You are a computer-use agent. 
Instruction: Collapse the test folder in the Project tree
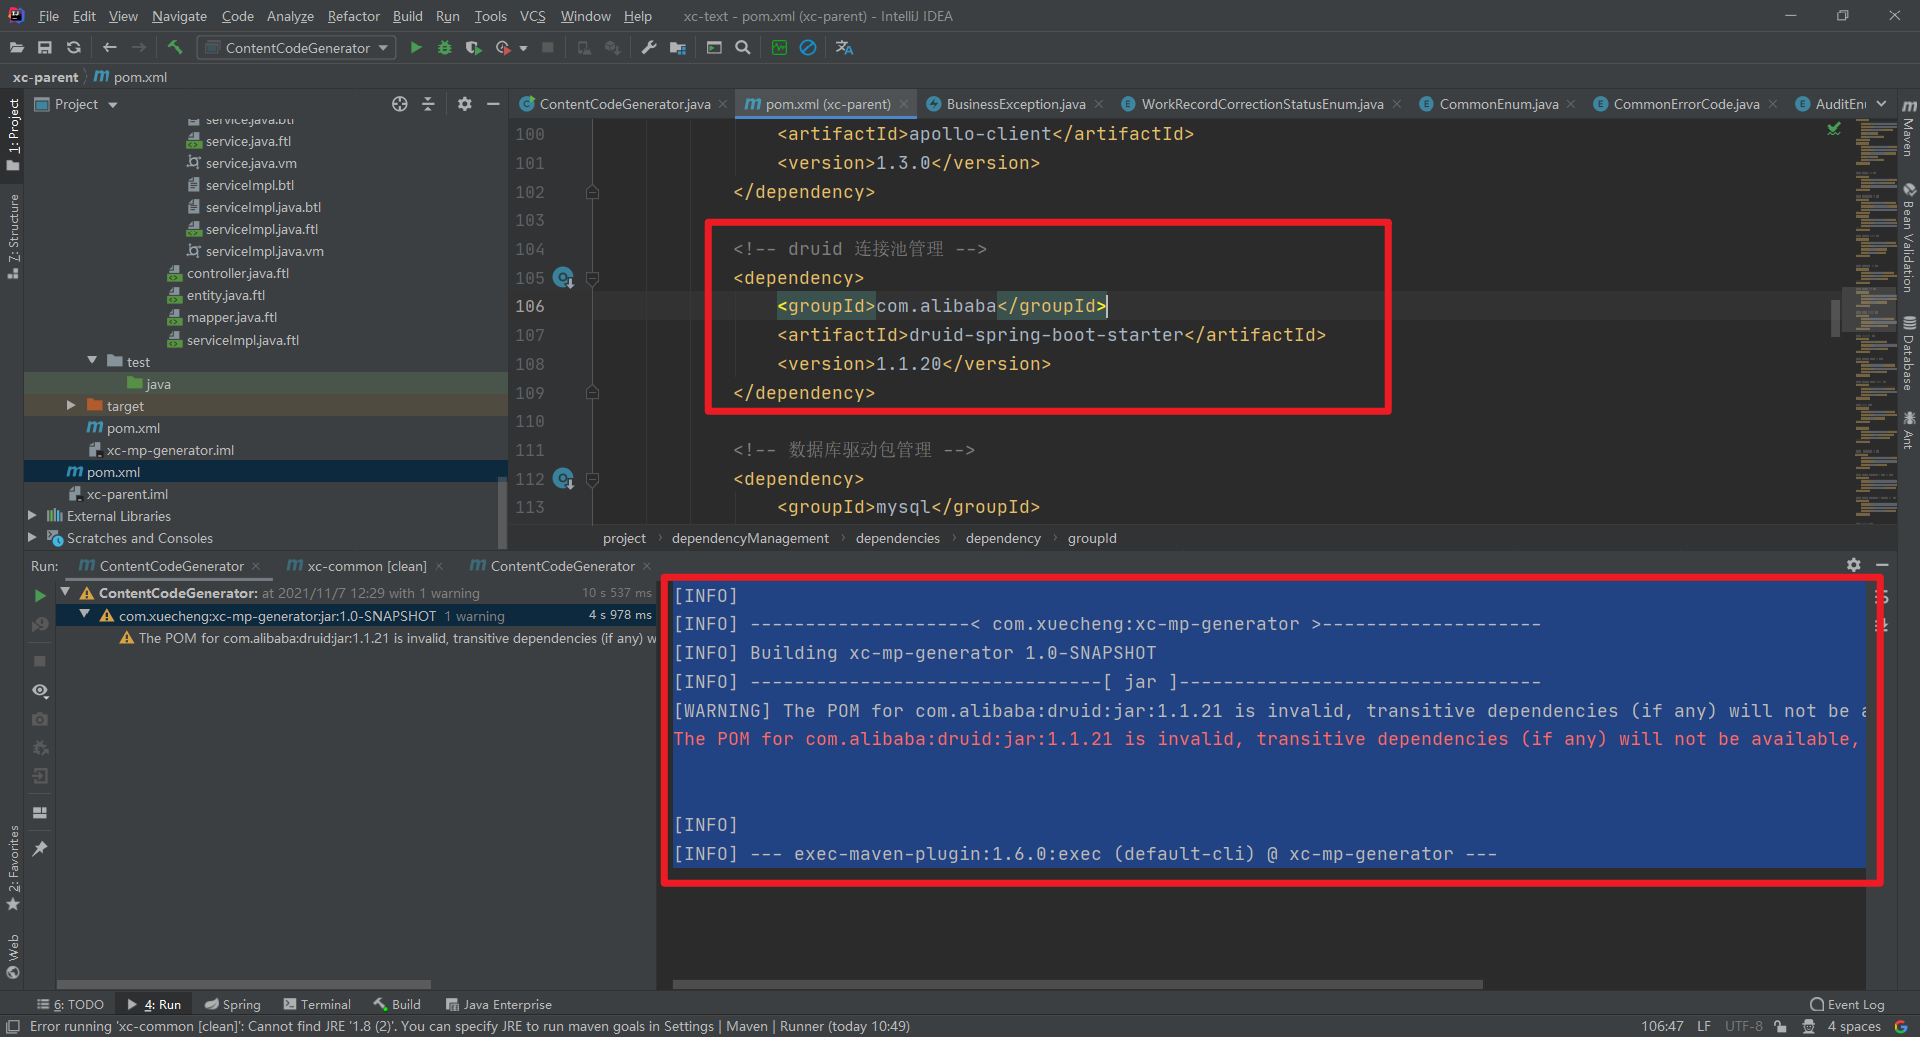[93, 361]
